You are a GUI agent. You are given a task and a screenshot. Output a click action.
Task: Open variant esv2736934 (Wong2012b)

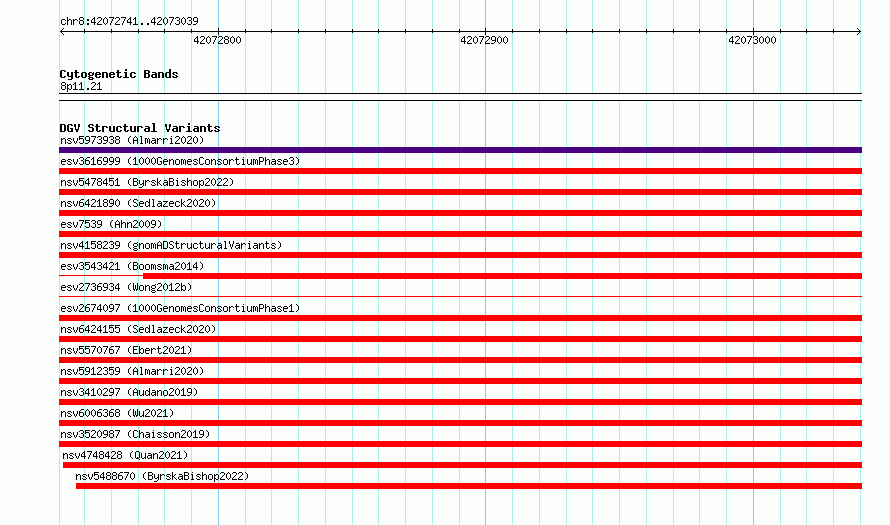[126, 287]
